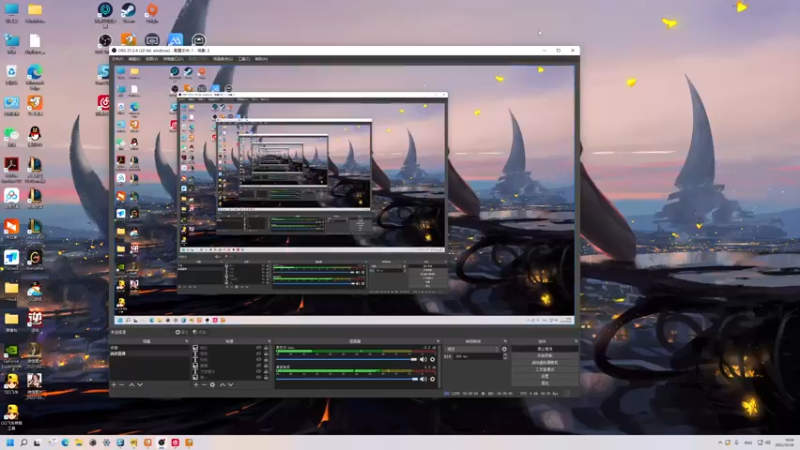This screenshot has height=450, width=800.
Task: Open the Windows Start menu
Action: [x=10, y=442]
